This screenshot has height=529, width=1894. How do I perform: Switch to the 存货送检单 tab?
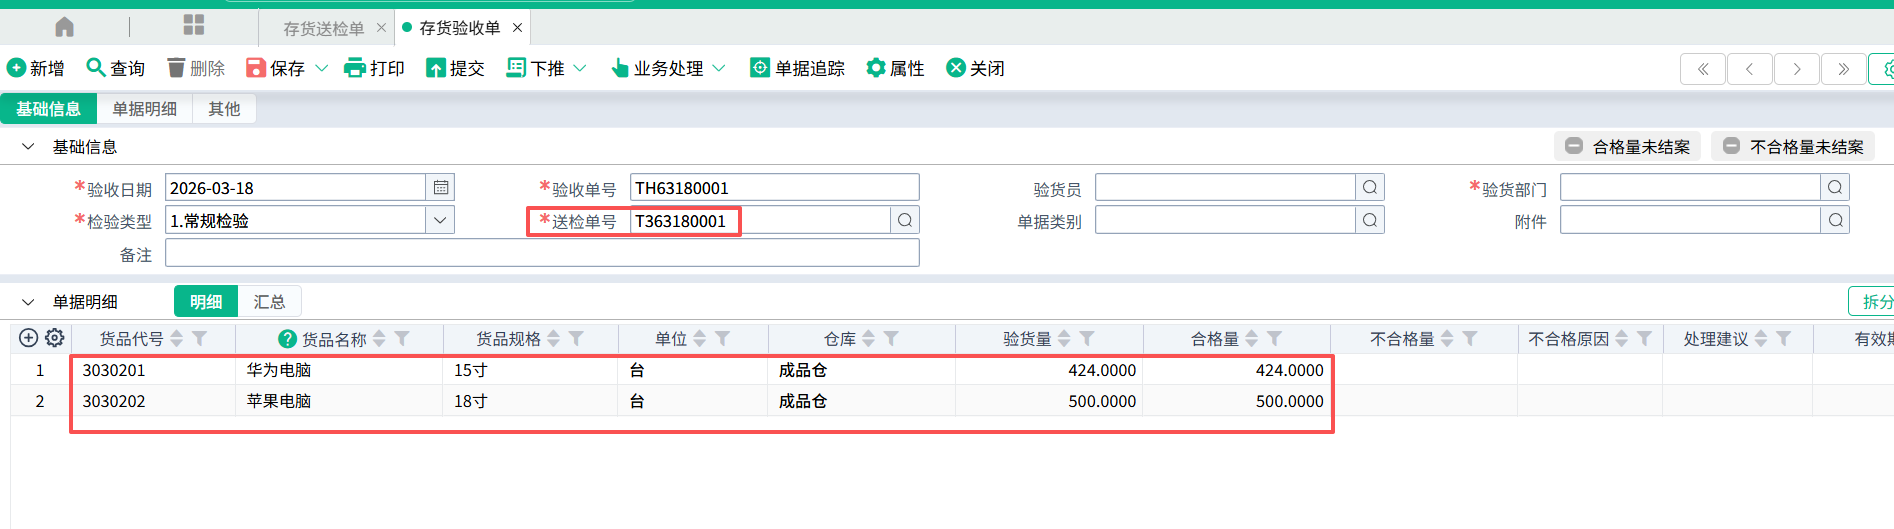pyautogui.click(x=323, y=28)
